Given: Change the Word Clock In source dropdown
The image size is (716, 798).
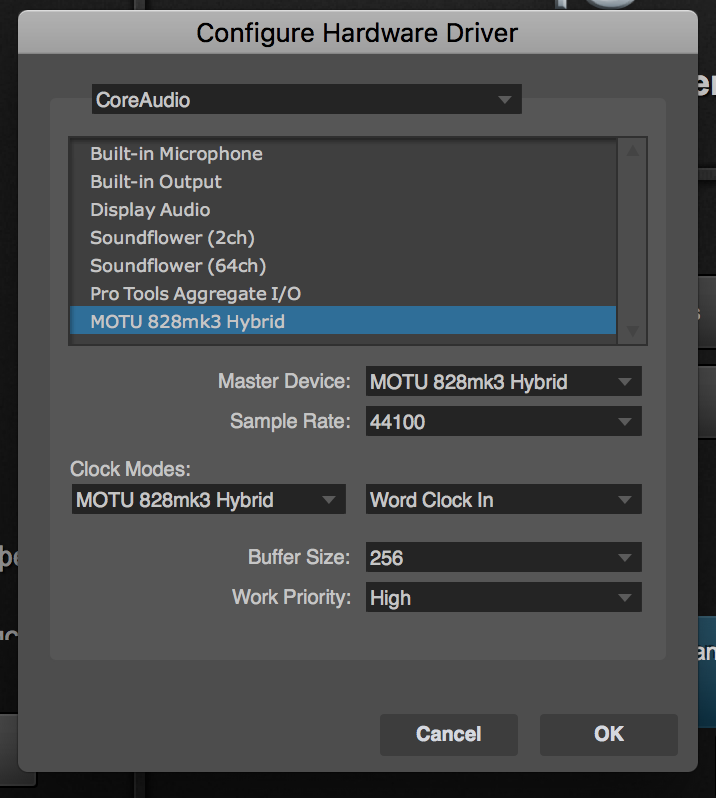Looking at the screenshot, I should [x=503, y=500].
